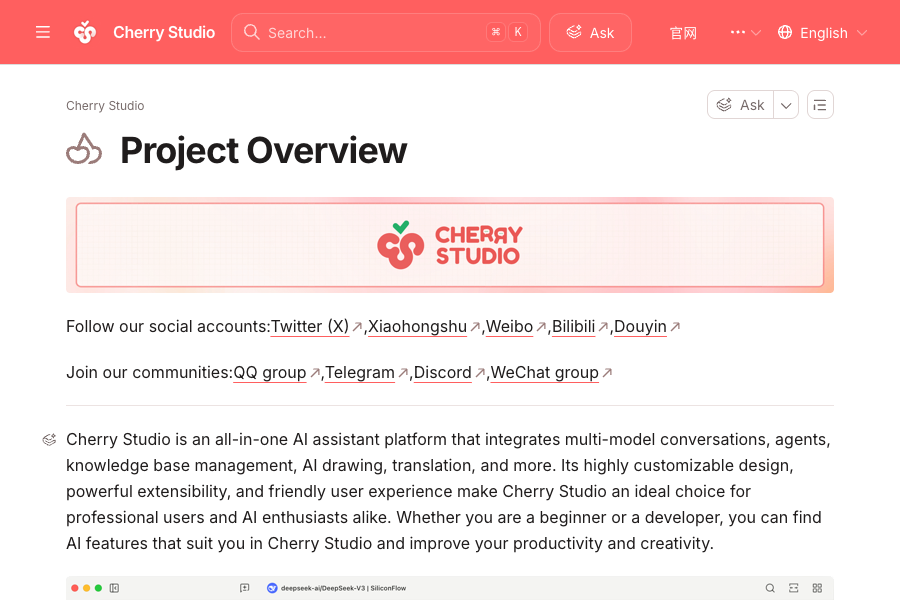Click the page Ask button beside title

click(740, 104)
